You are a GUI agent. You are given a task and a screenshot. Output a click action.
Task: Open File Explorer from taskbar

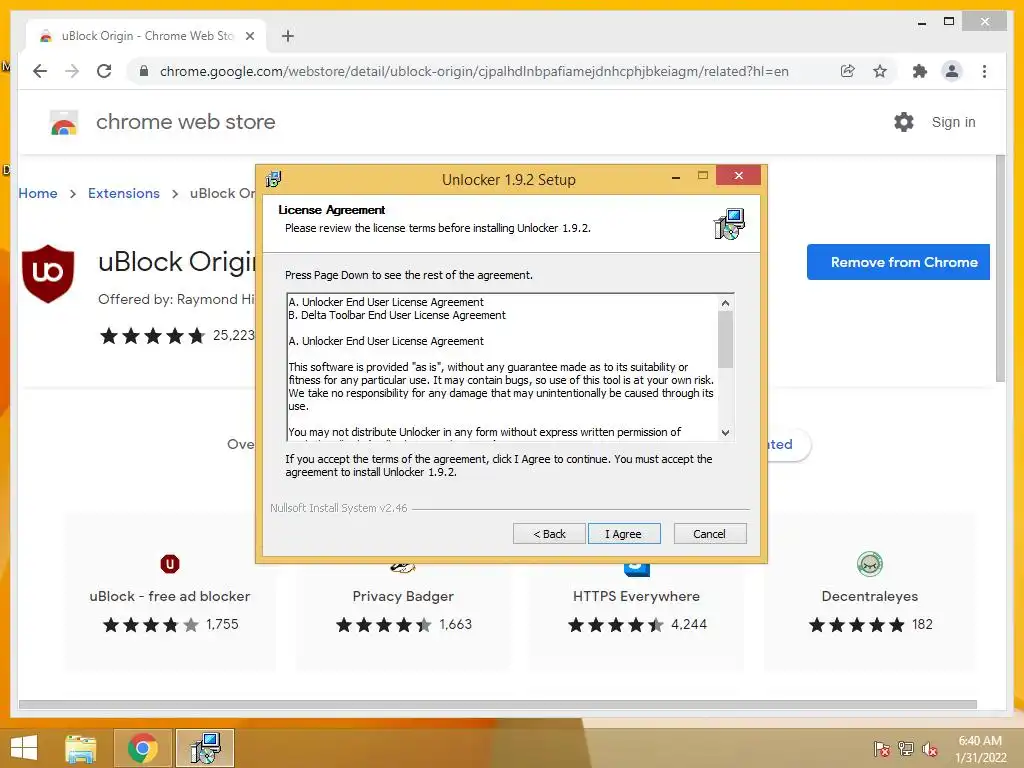click(80, 748)
